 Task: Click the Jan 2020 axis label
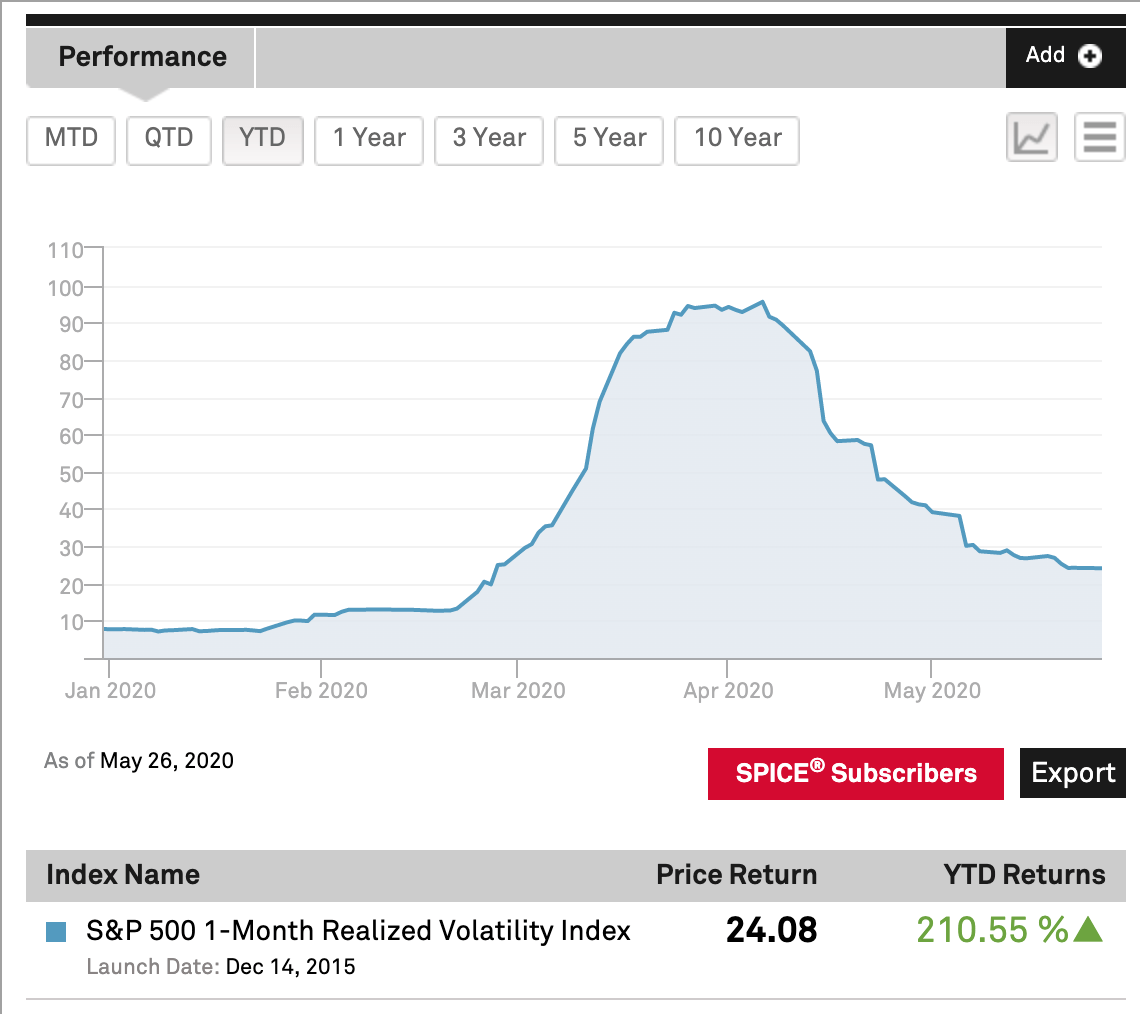(111, 691)
